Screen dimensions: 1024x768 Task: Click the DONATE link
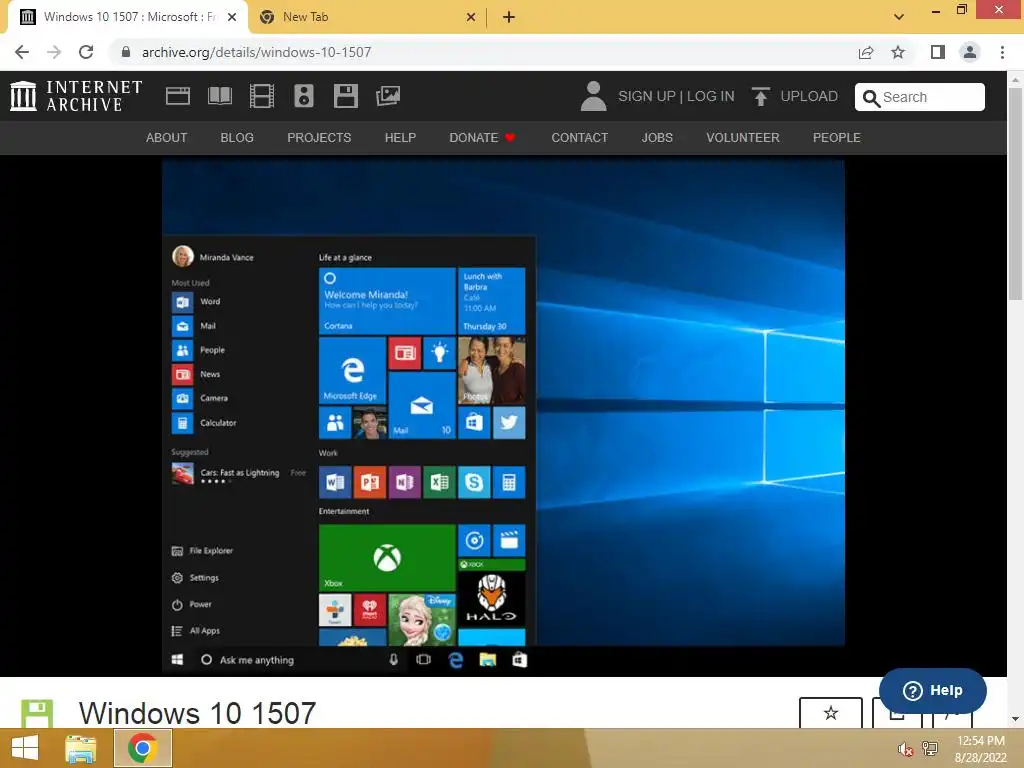coord(482,138)
